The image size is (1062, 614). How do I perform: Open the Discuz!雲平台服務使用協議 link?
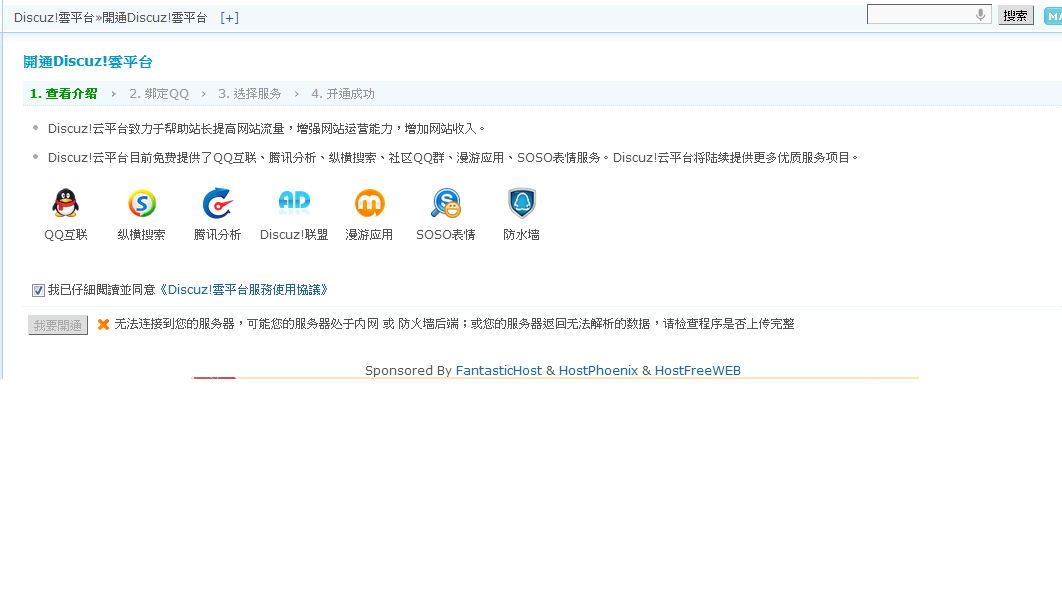pos(244,290)
